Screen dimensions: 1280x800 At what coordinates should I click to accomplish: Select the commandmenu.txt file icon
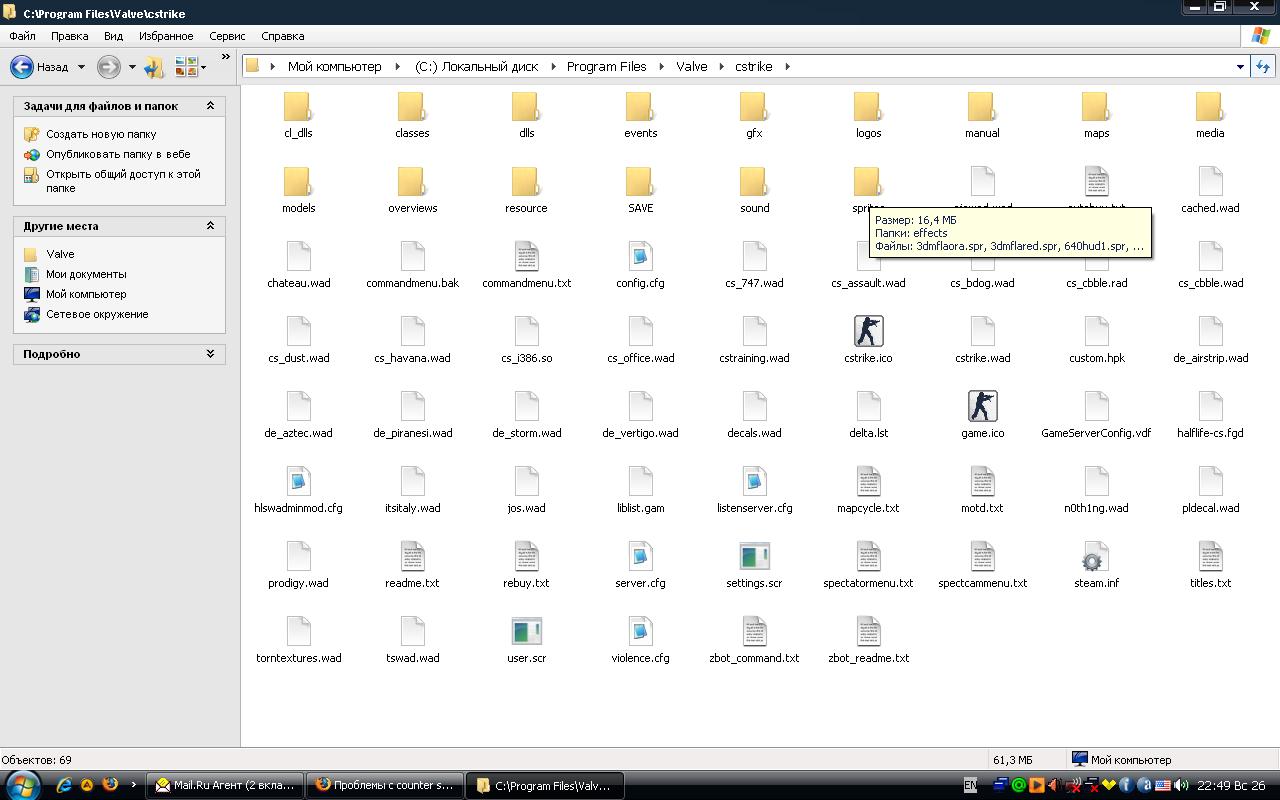526,256
